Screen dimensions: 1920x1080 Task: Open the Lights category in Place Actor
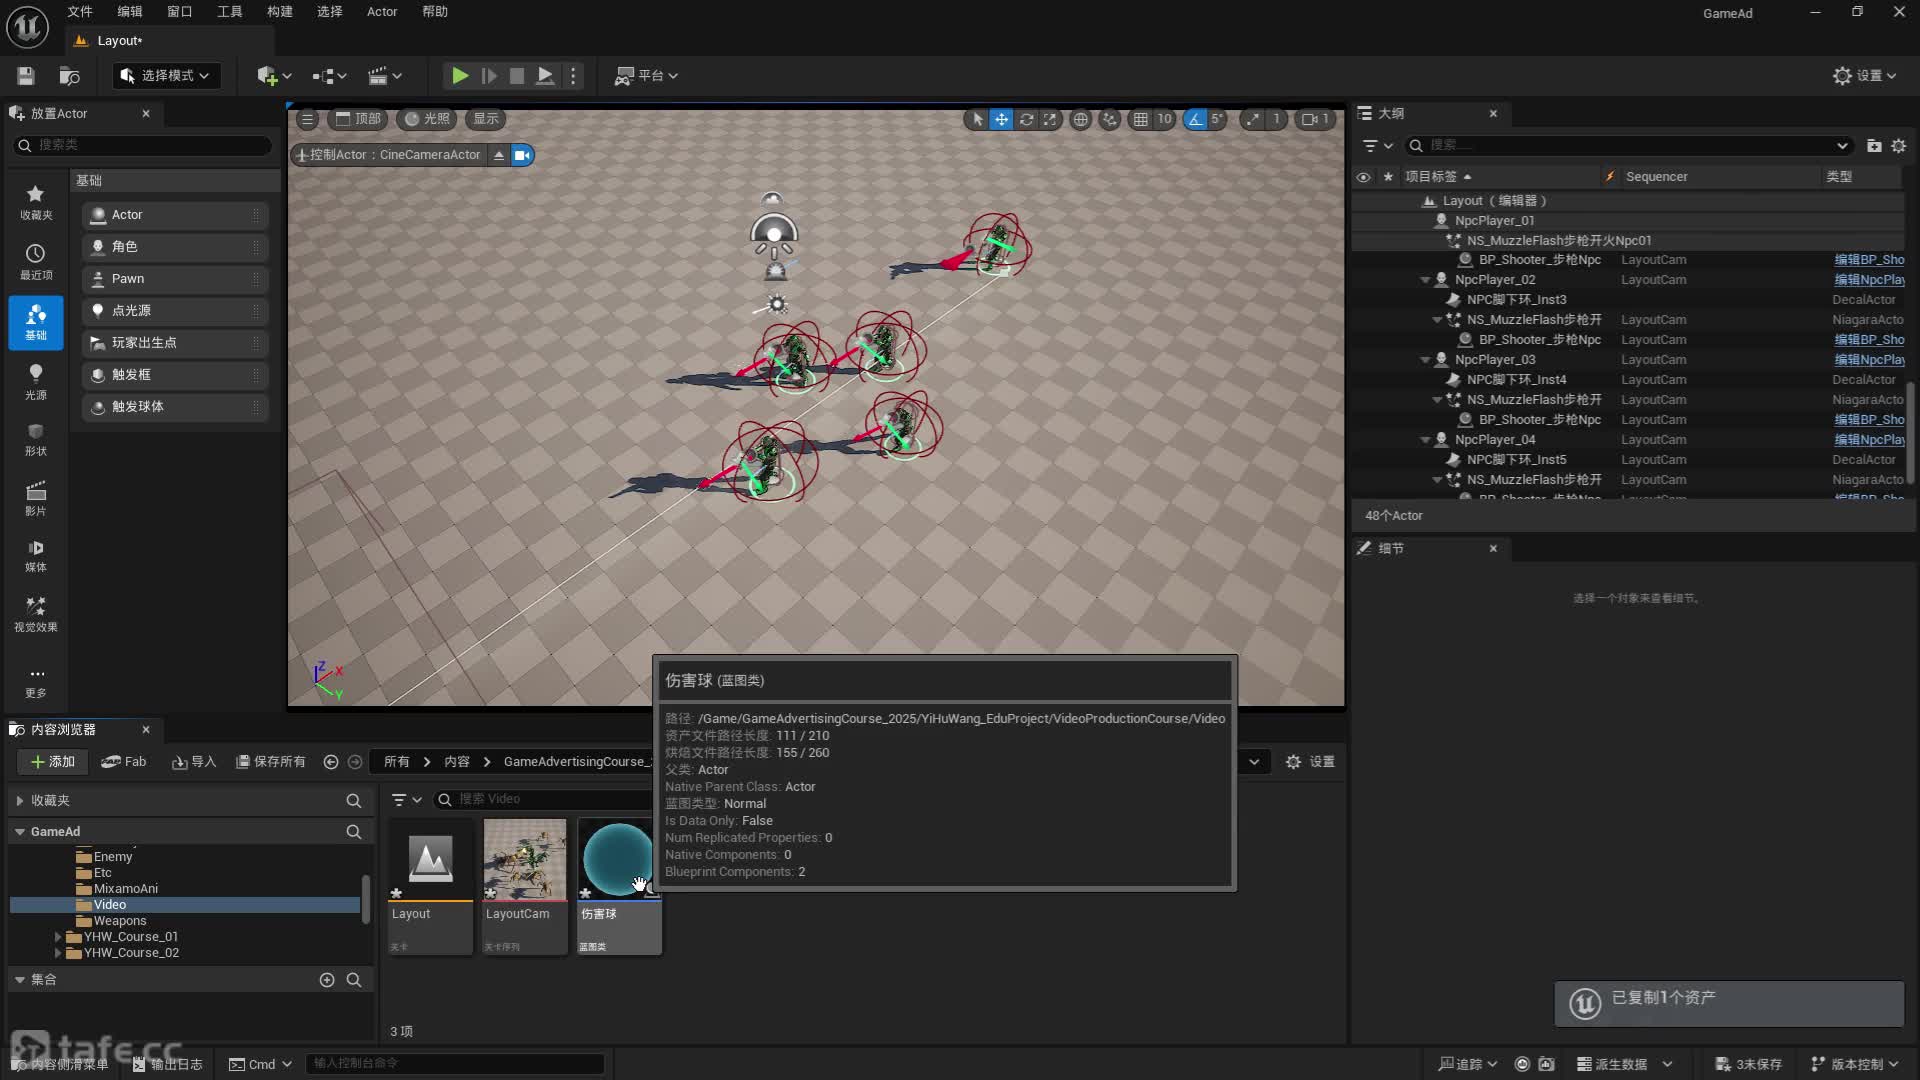click(x=36, y=381)
